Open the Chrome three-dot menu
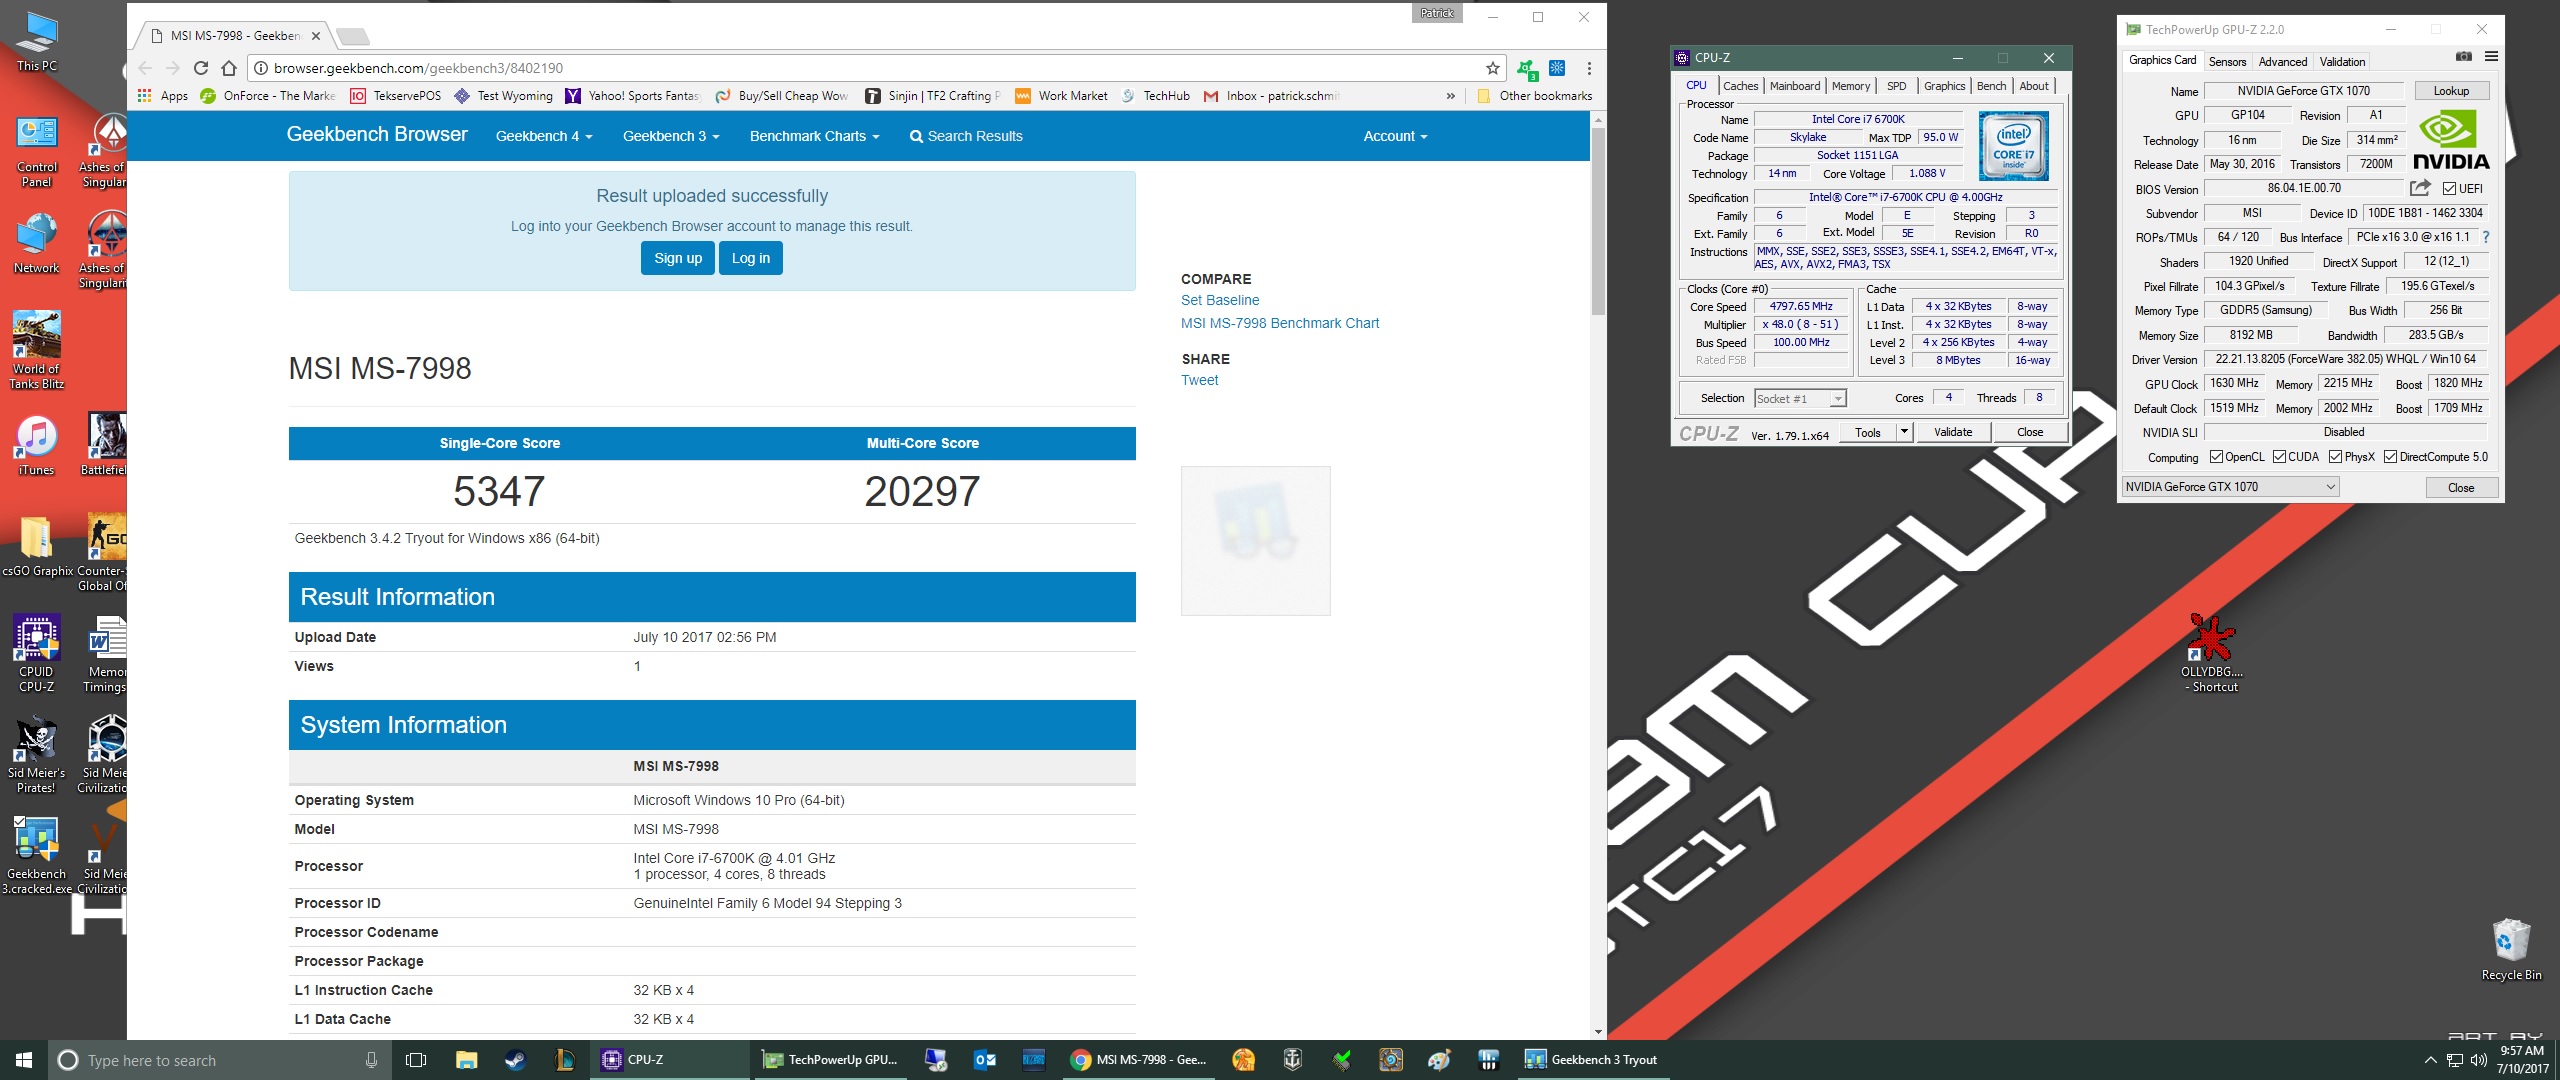 tap(1589, 68)
